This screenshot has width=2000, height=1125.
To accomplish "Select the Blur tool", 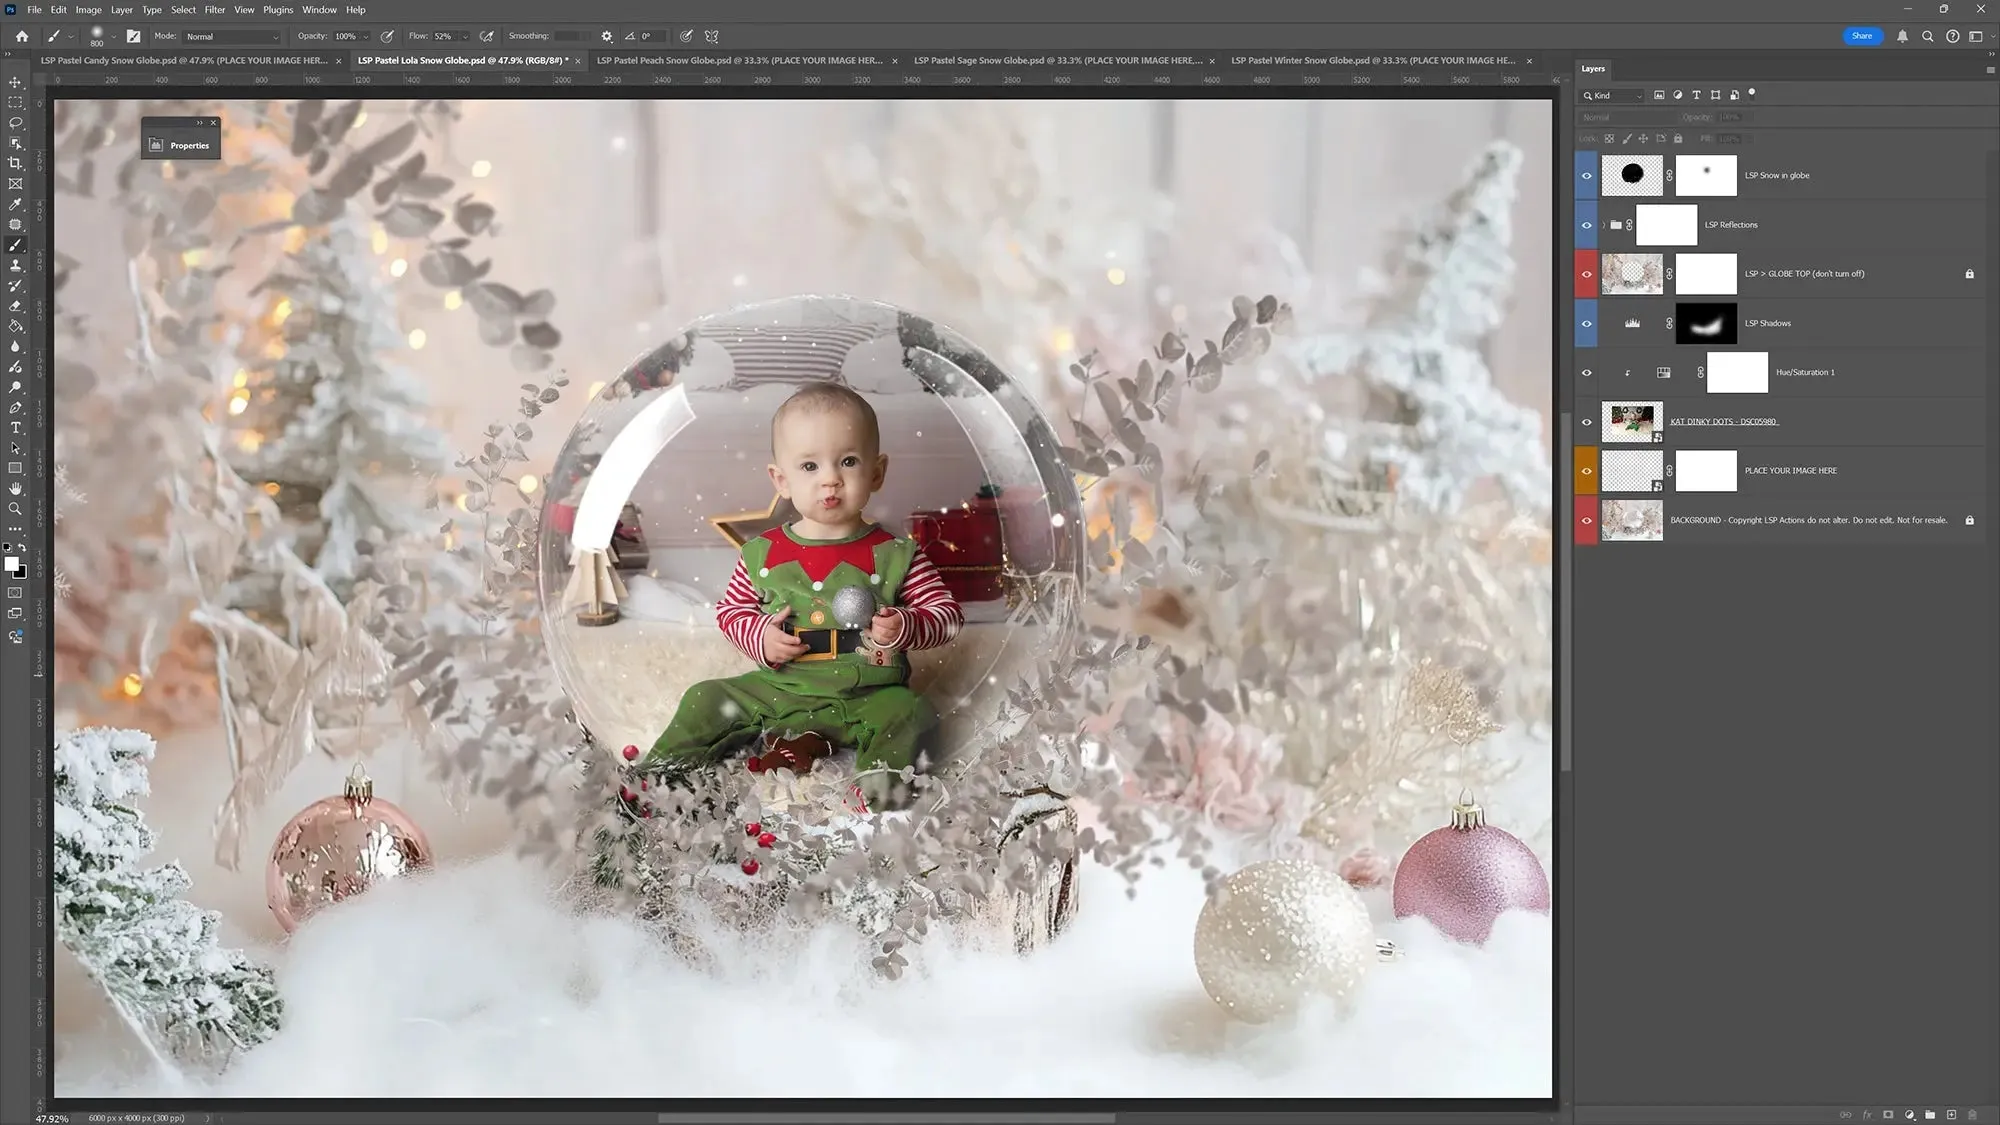I will click(x=15, y=346).
